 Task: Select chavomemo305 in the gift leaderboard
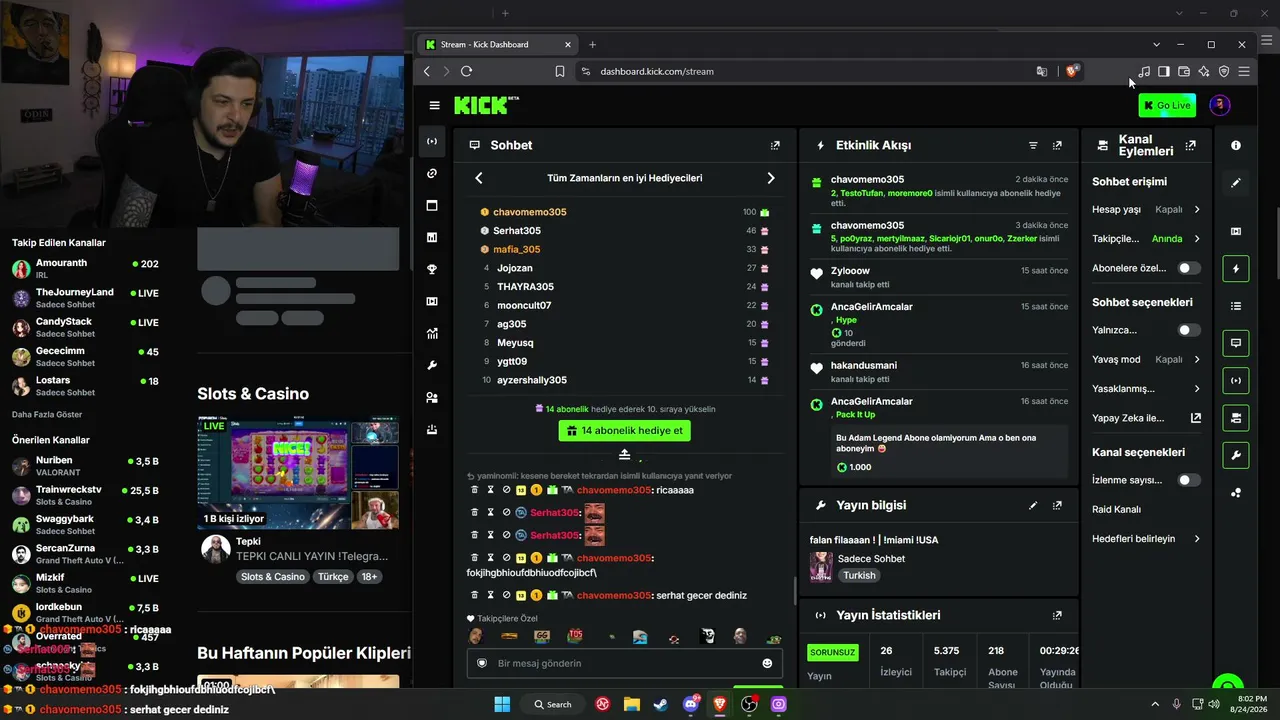530,212
